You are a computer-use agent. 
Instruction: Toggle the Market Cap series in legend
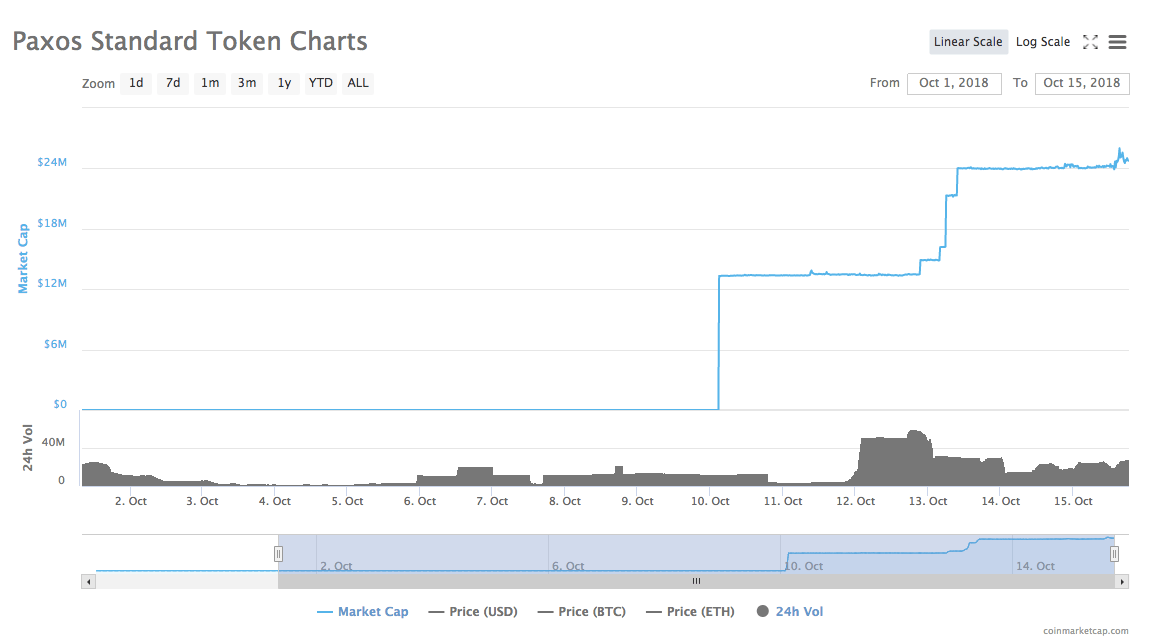[363, 611]
